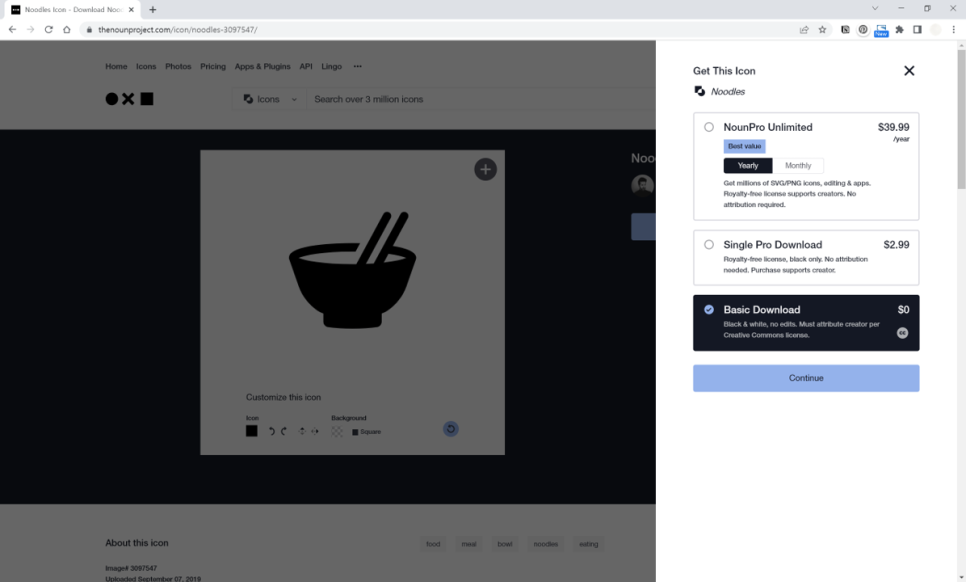
Task: Expand the more options ellipsis in navigation
Action: (357, 67)
